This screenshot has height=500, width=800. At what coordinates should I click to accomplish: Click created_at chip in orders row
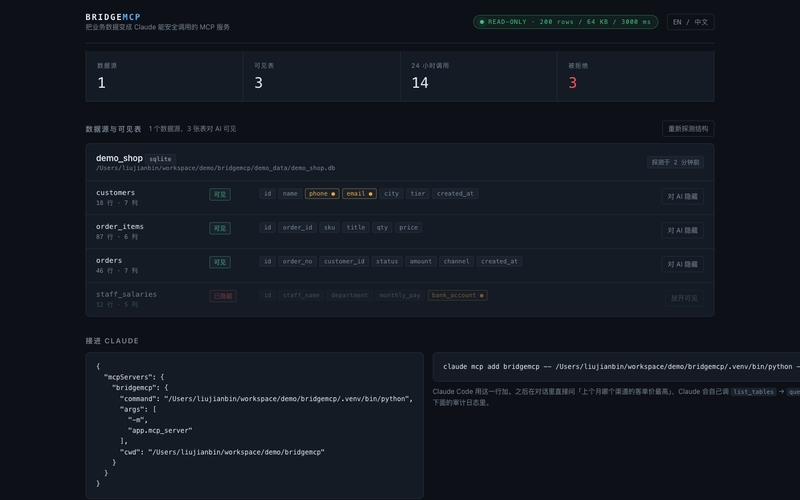point(499,261)
